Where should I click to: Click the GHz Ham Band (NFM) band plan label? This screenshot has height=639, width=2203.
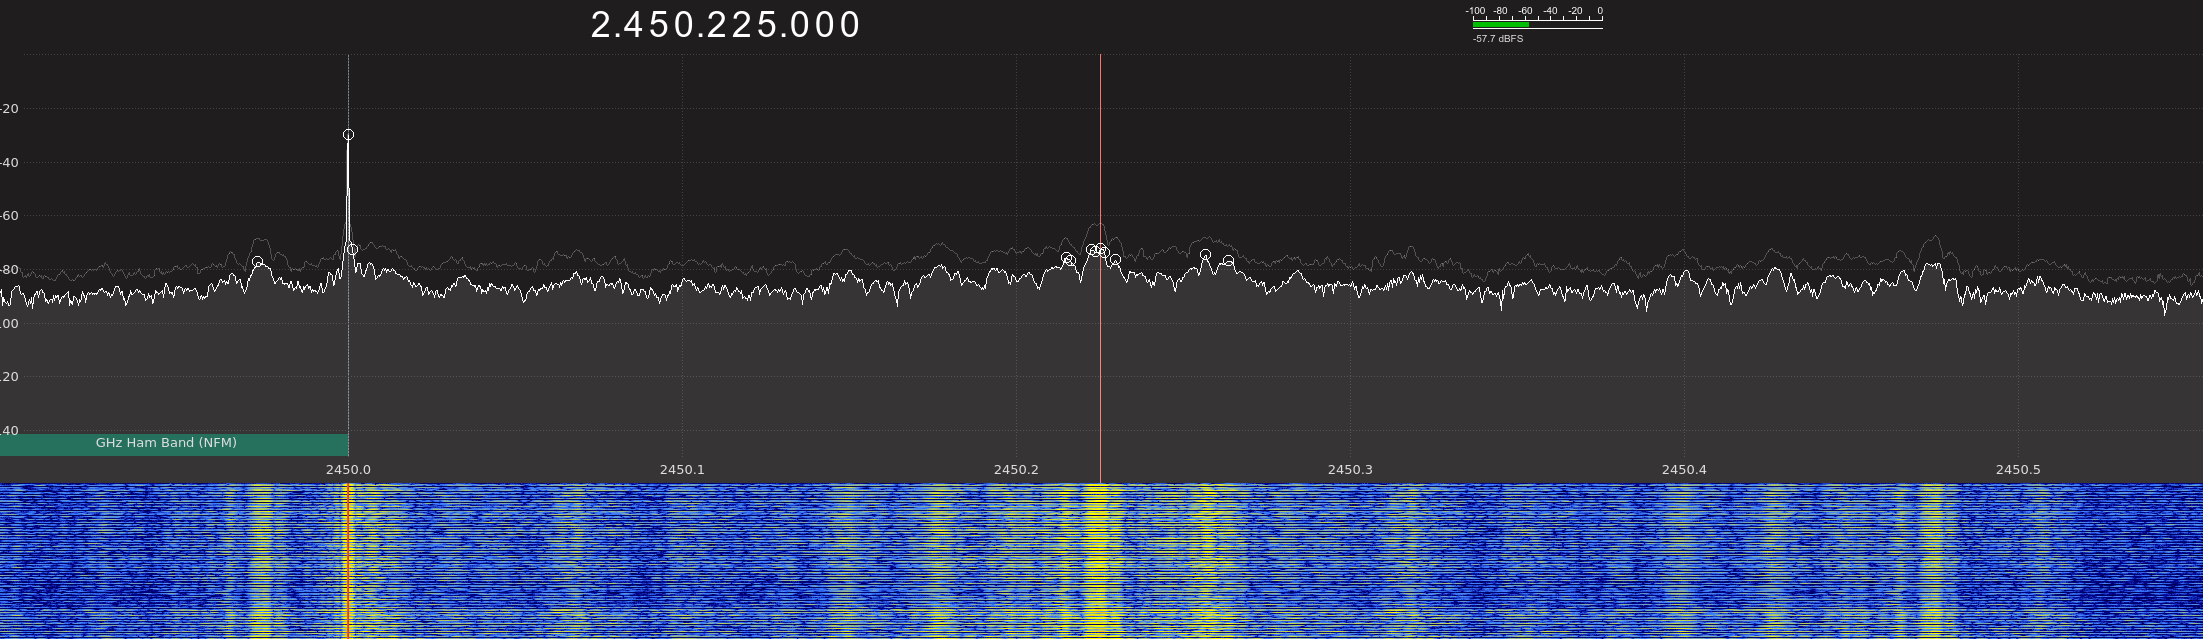click(166, 443)
